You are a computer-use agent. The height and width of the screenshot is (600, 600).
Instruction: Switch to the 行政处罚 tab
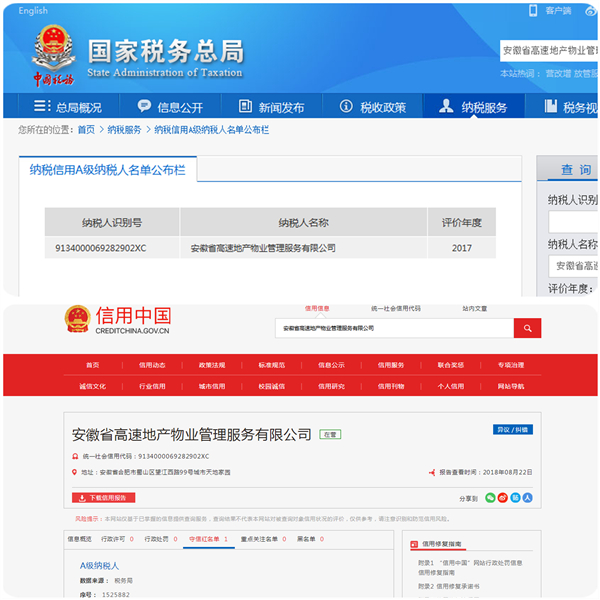click(x=161, y=539)
